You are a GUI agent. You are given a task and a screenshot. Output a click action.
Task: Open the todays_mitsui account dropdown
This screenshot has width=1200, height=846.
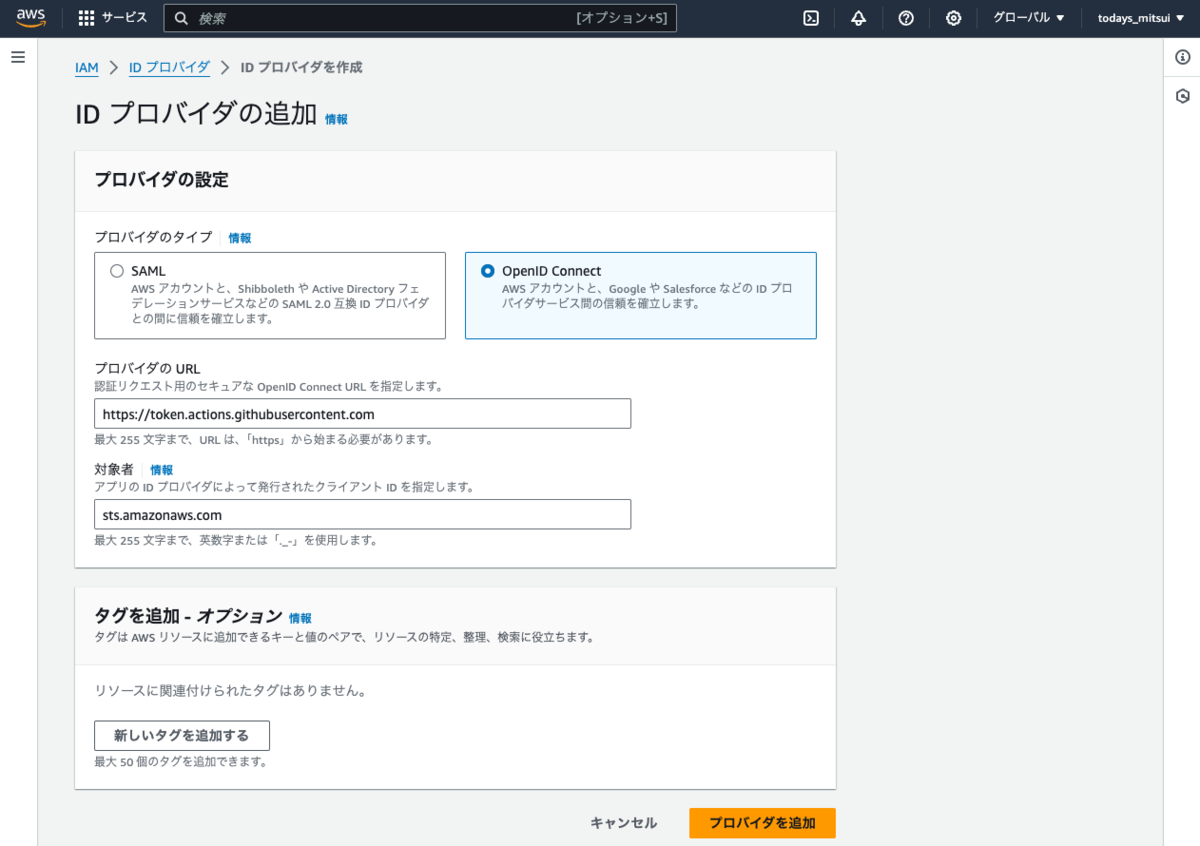(1141, 18)
